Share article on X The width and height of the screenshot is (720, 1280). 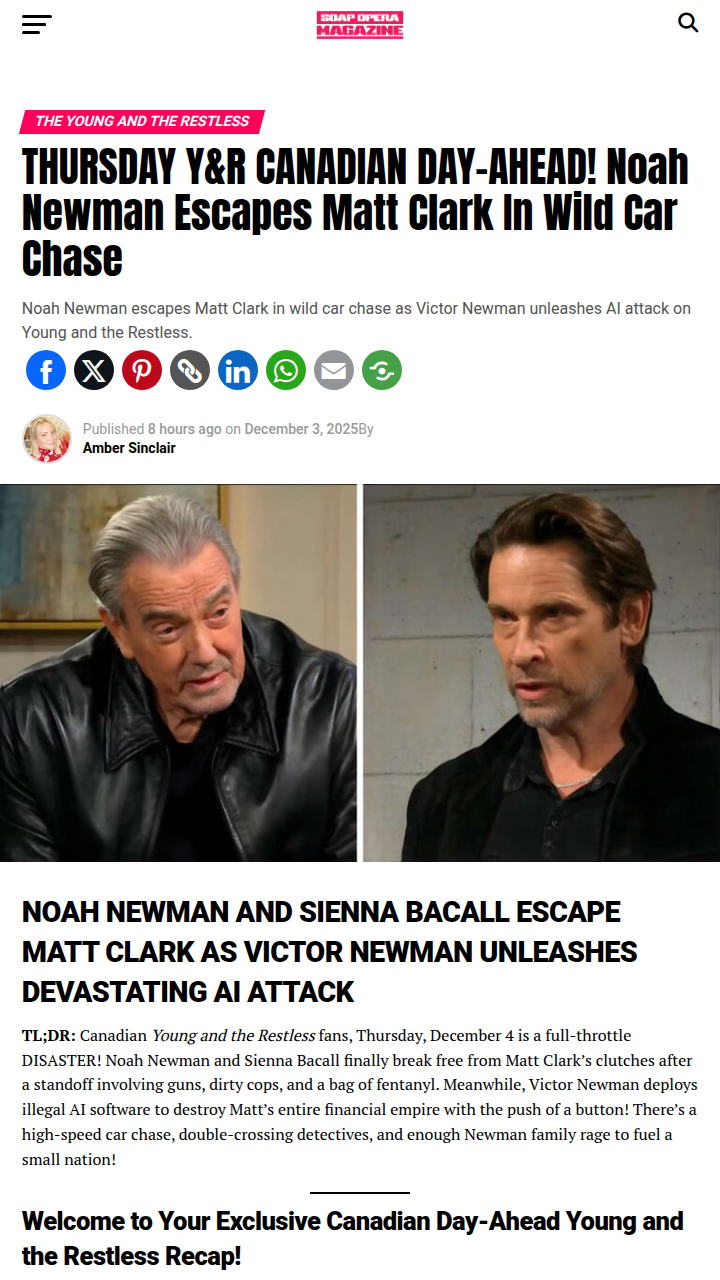click(94, 370)
